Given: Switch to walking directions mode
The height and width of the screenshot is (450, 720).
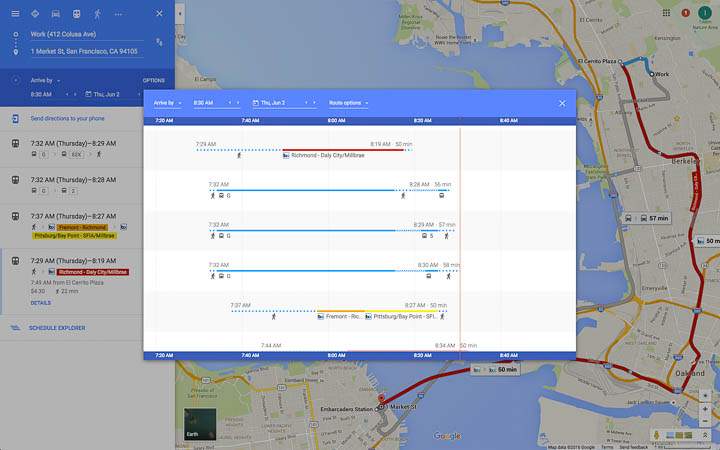Looking at the screenshot, I should coord(97,14).
